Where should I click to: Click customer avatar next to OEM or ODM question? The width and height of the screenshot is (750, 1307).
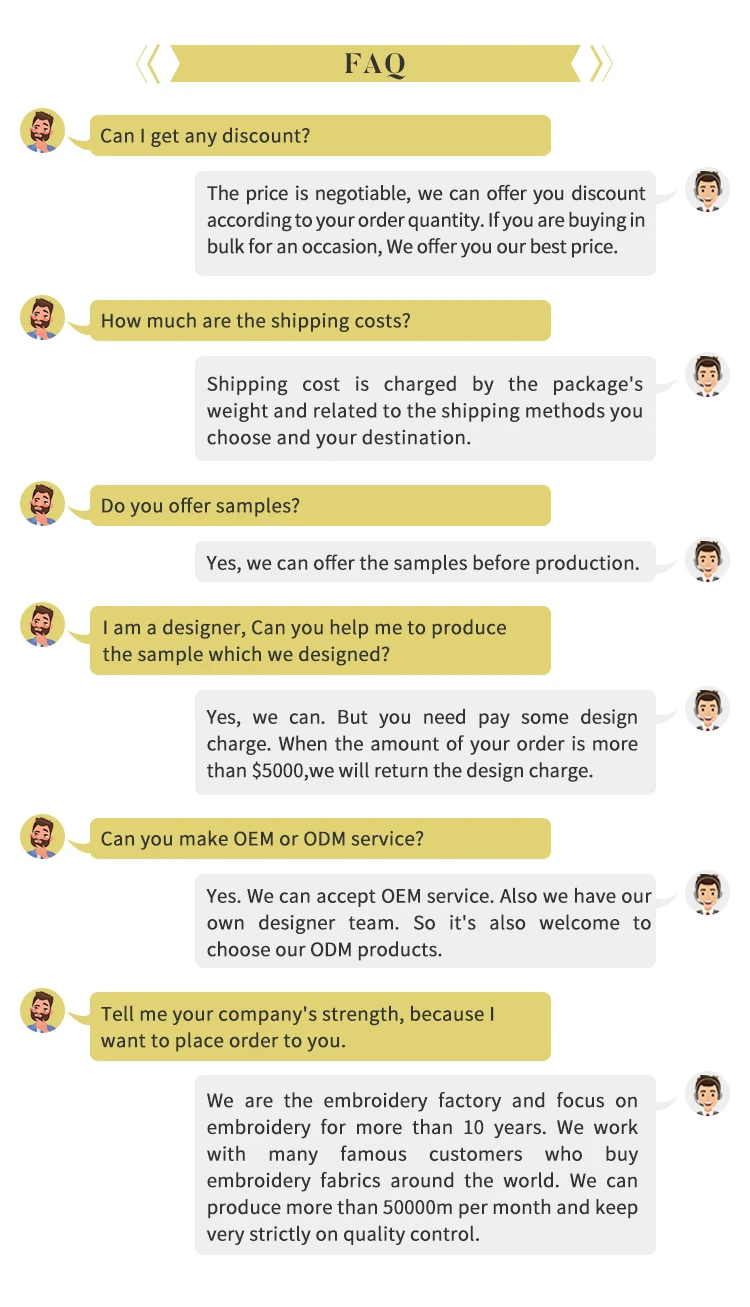click(42, 836)
